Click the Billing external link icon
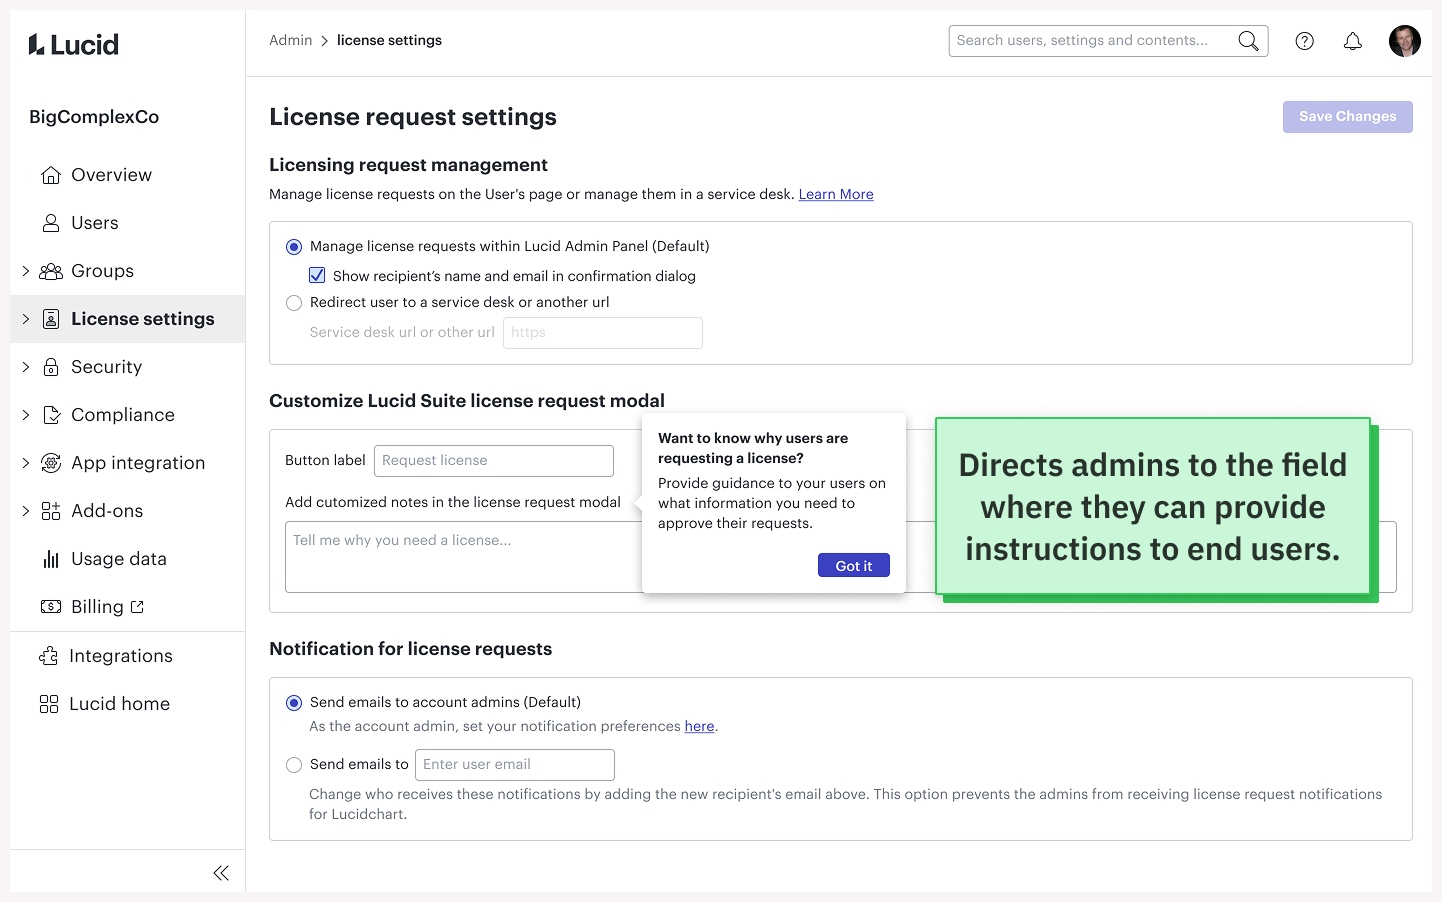This screenshot has width=1442, height=902. point(137,607)
